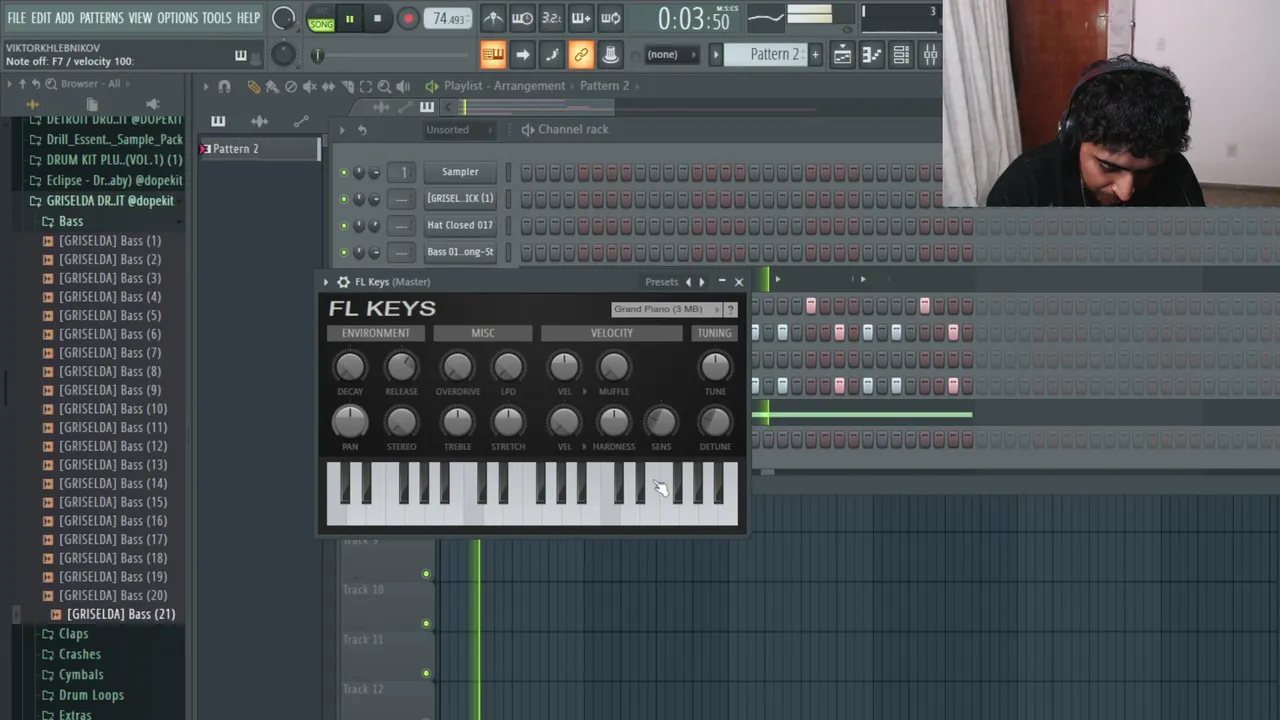
Task: Toggle the link/multilink to controllers icon
Action: pyautogui.click(x=581, y=55)
